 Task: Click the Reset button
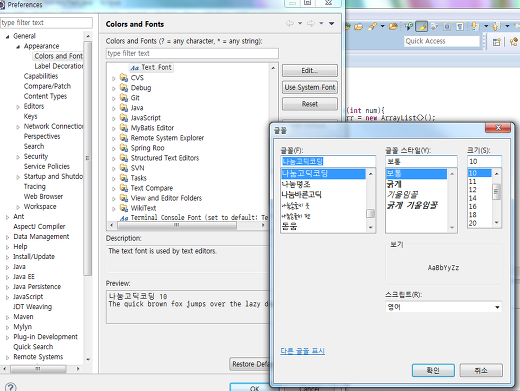pyautogui.click(x=310, y=104)
